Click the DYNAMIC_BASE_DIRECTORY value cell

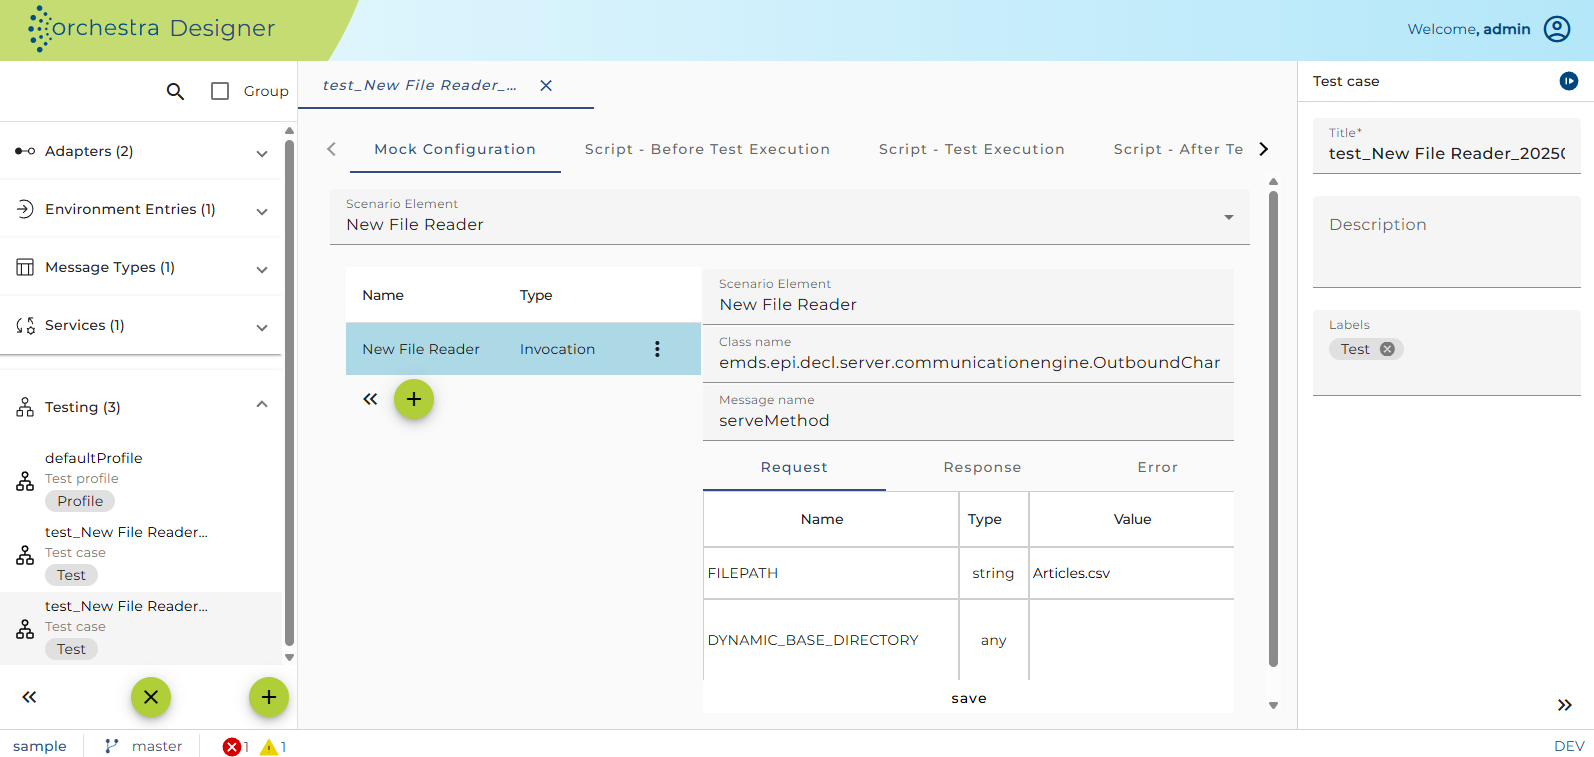point(1131,640)
